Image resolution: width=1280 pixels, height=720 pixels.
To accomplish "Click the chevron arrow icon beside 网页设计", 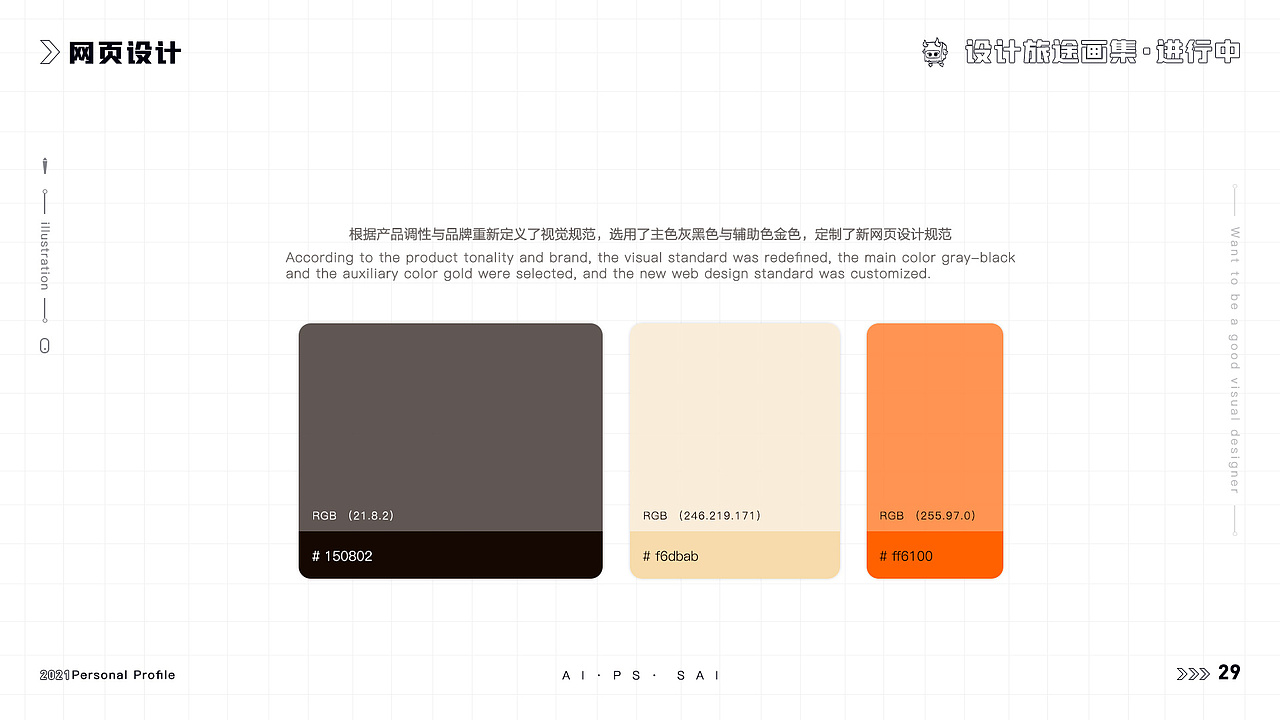I will point(49,53).
